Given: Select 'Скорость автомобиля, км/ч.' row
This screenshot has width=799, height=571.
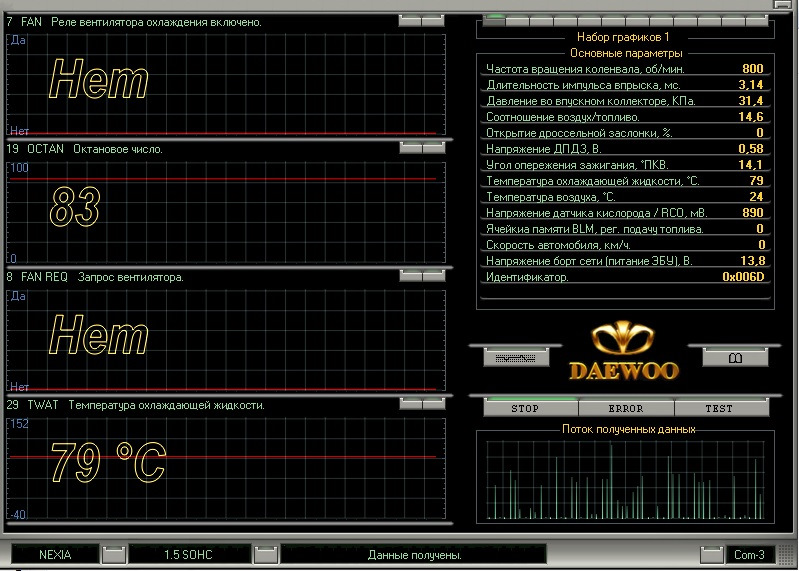Looking at the screenshot, I should [x=625, y=245].
